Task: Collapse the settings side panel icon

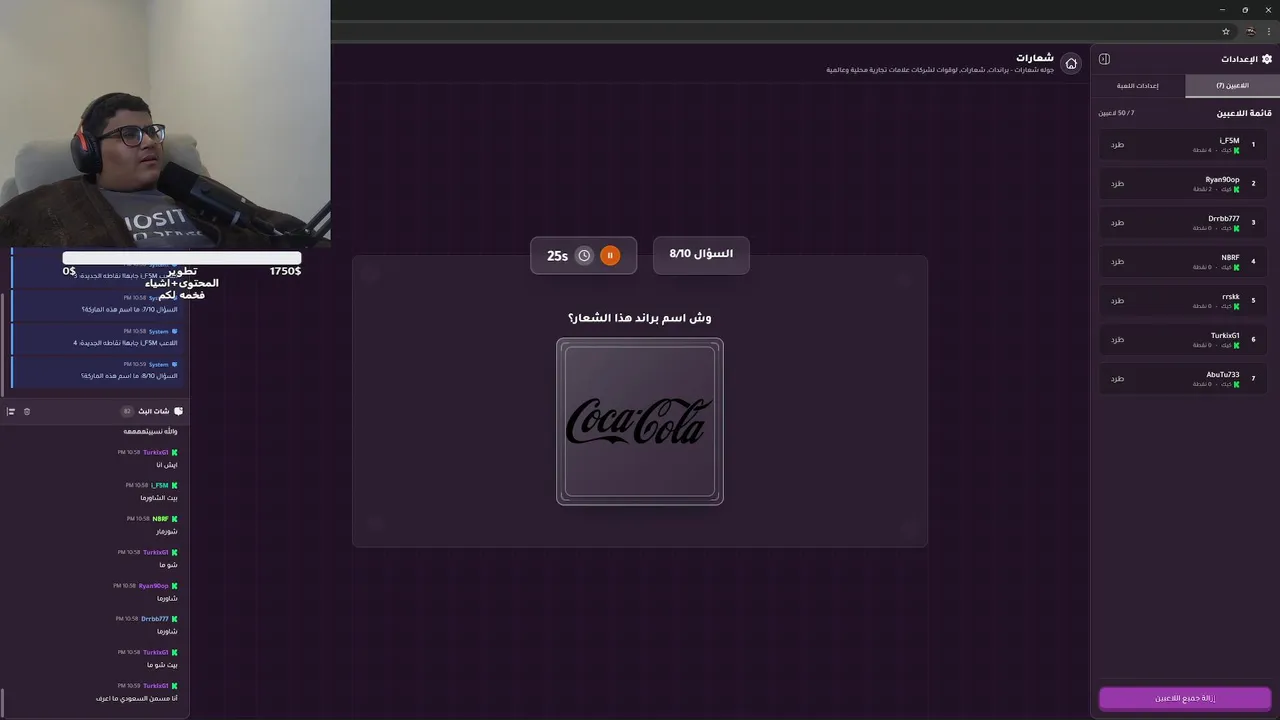Action: [x=1104, y=59]
